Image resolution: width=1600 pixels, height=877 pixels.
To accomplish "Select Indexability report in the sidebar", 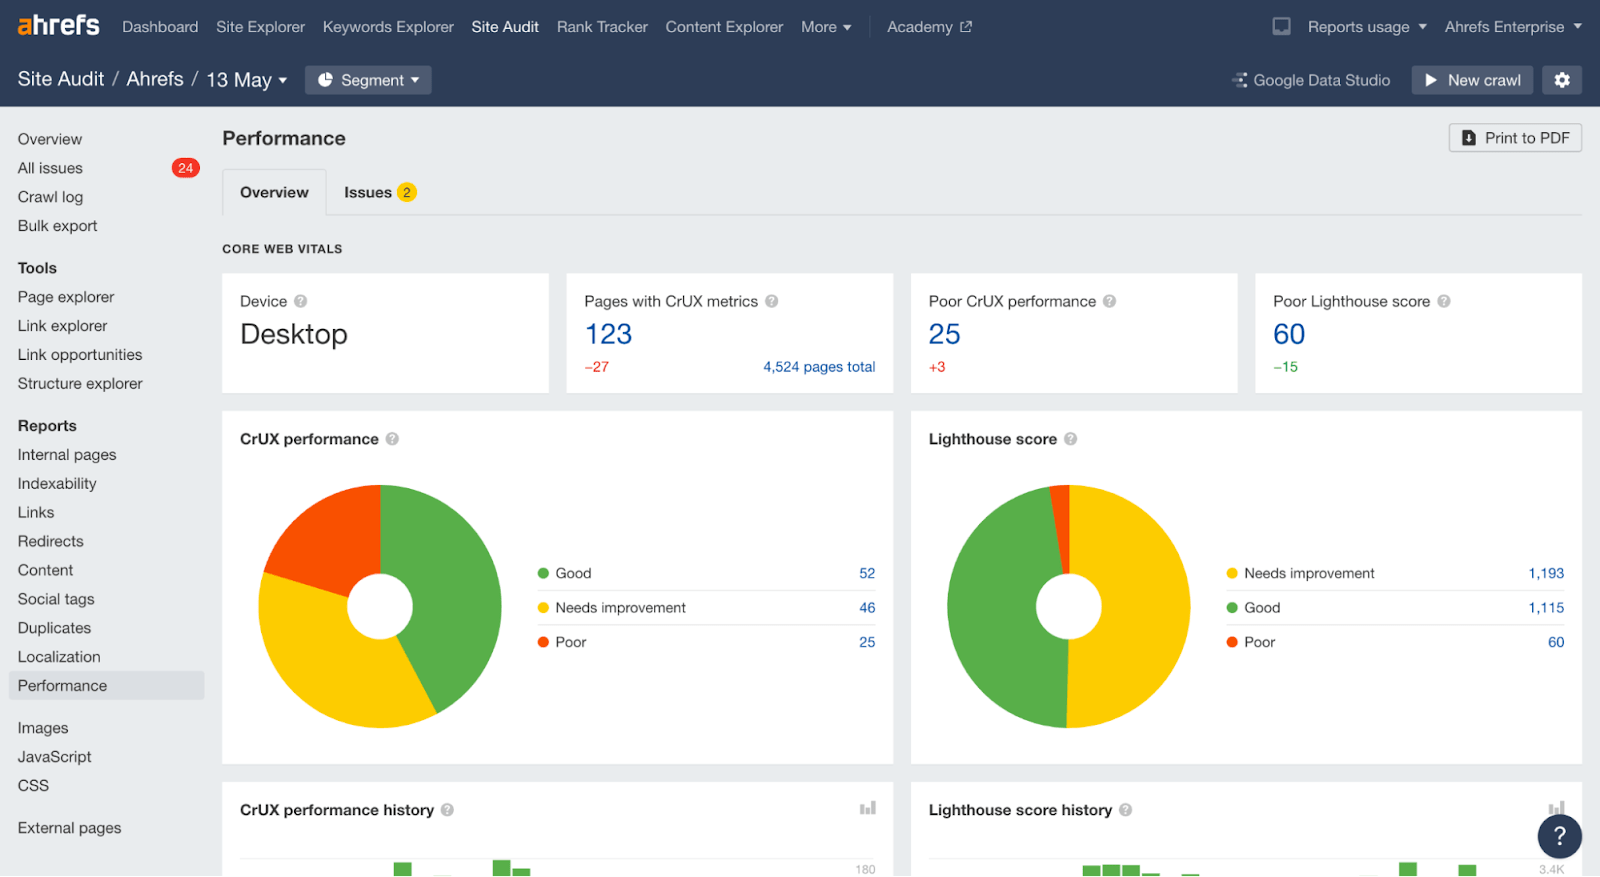I will 57,483.
